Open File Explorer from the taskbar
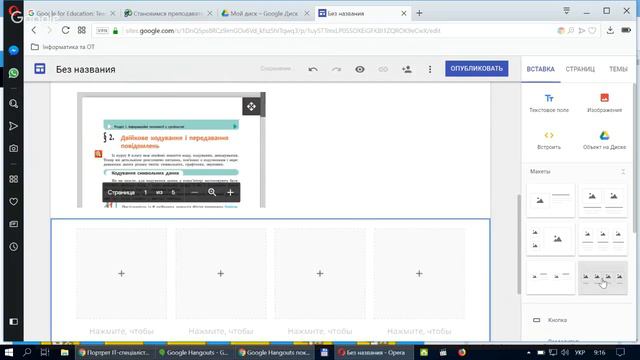Image resolution: width=640 pixels, height=360 pixels. point(64,352)
